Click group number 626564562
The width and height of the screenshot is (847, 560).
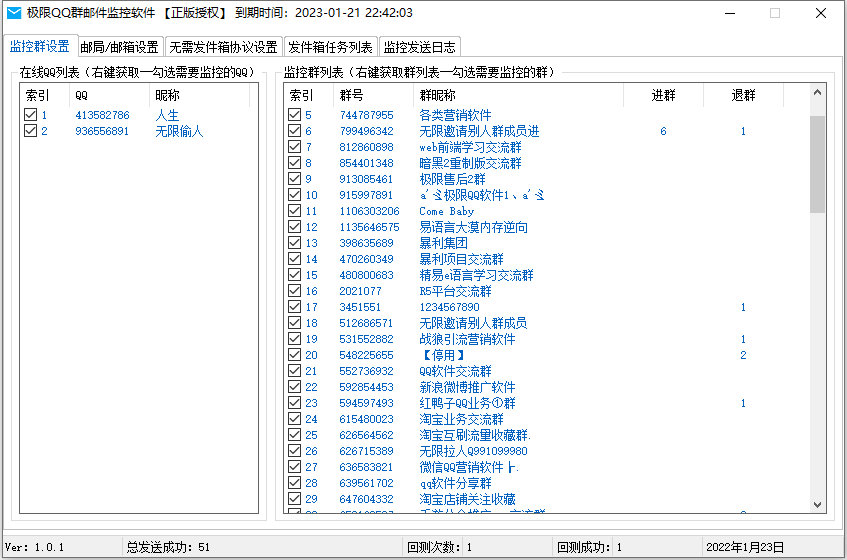pos(366,435)
